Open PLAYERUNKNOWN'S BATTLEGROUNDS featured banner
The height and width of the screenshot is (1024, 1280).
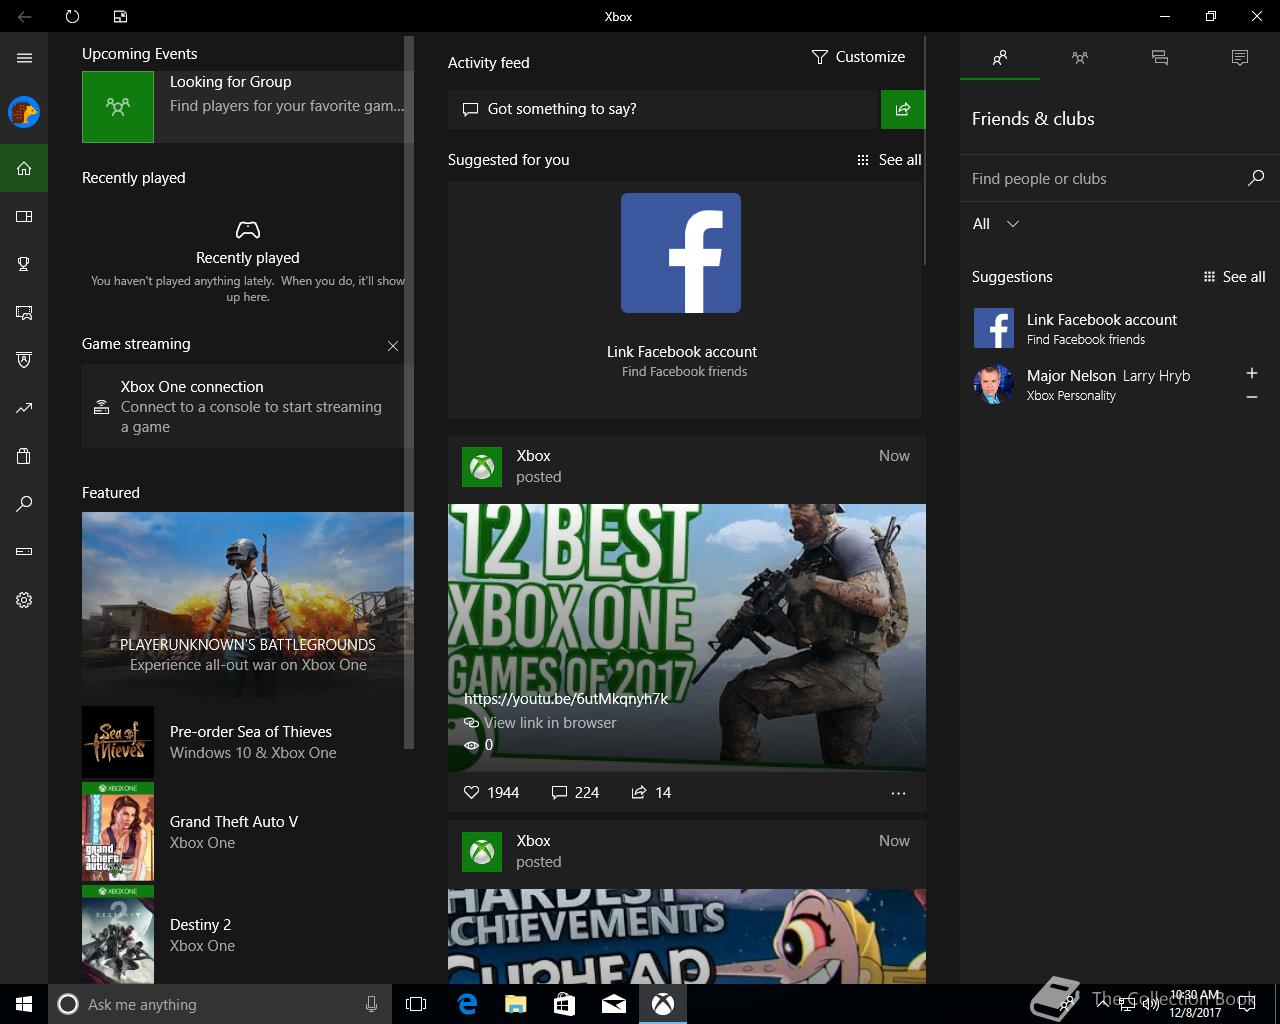click(248, 604)
